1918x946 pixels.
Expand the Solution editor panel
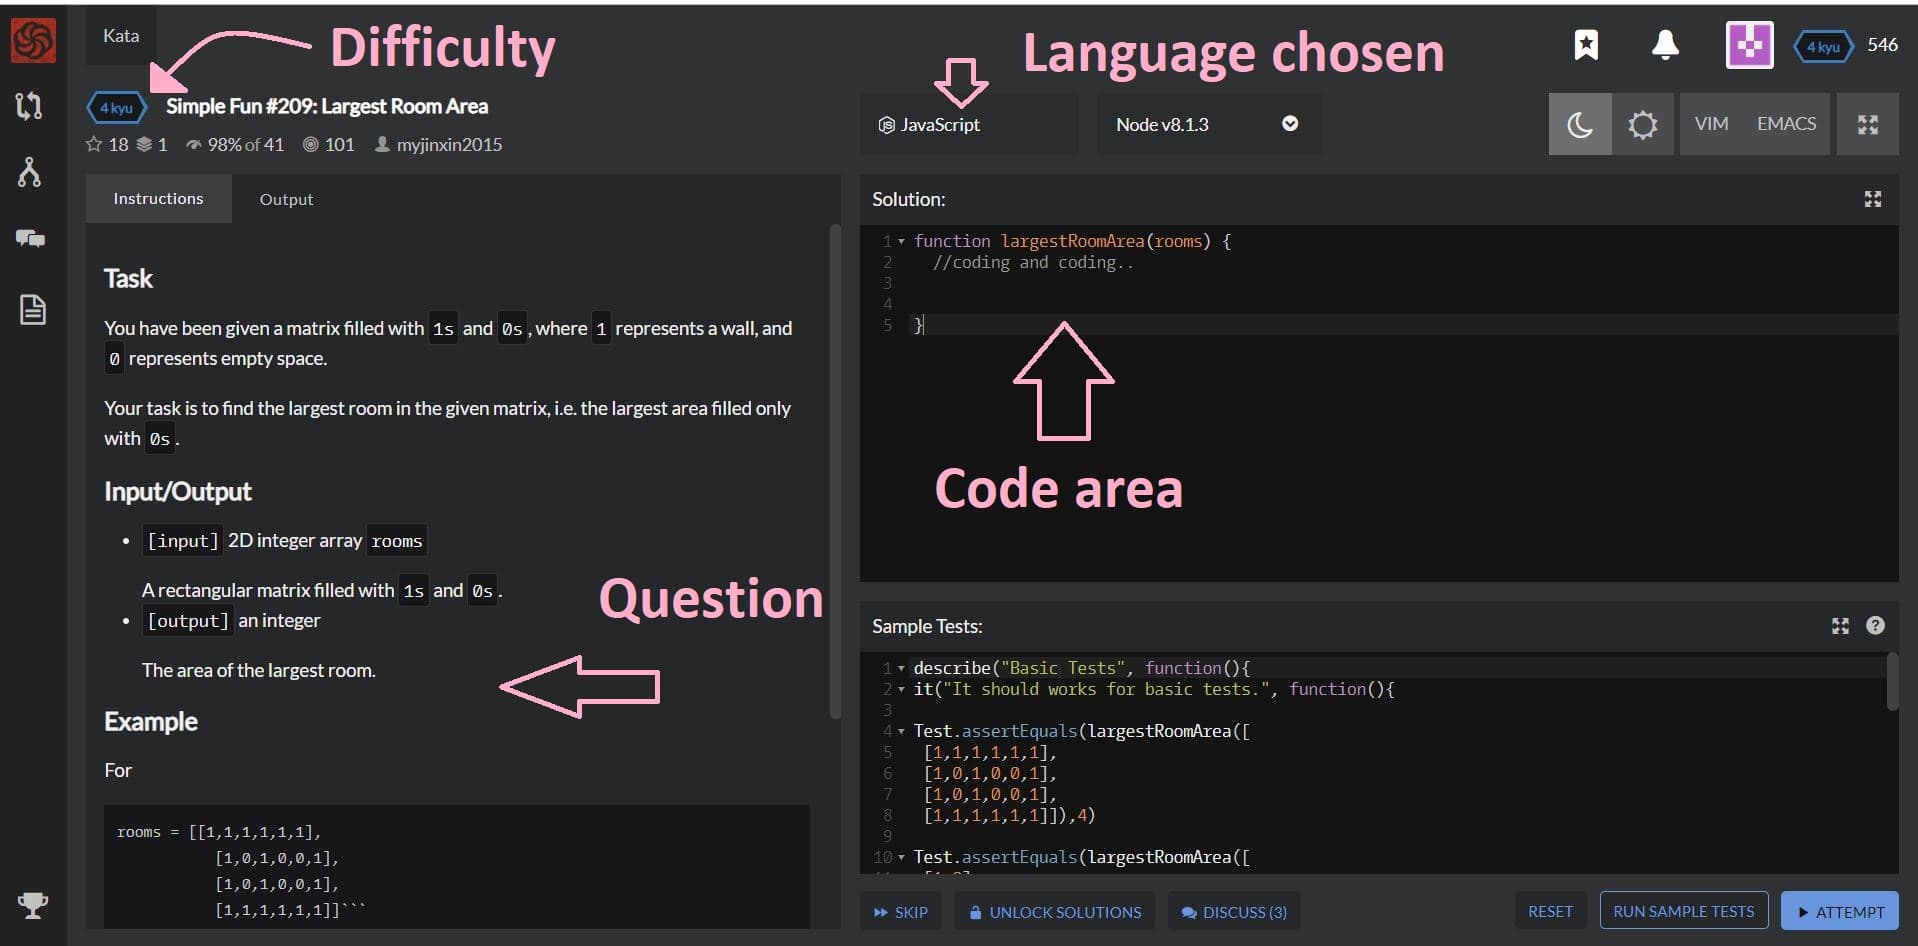click(1873, 199)
